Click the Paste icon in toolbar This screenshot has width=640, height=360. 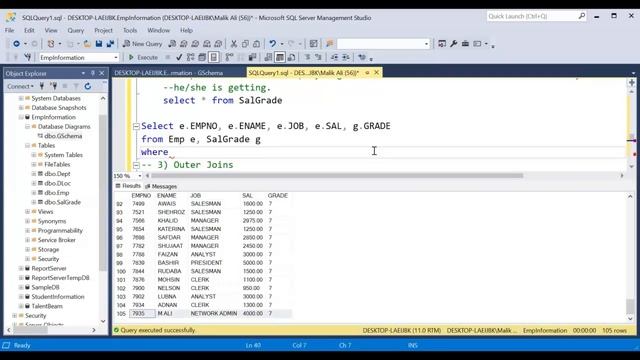256,44
